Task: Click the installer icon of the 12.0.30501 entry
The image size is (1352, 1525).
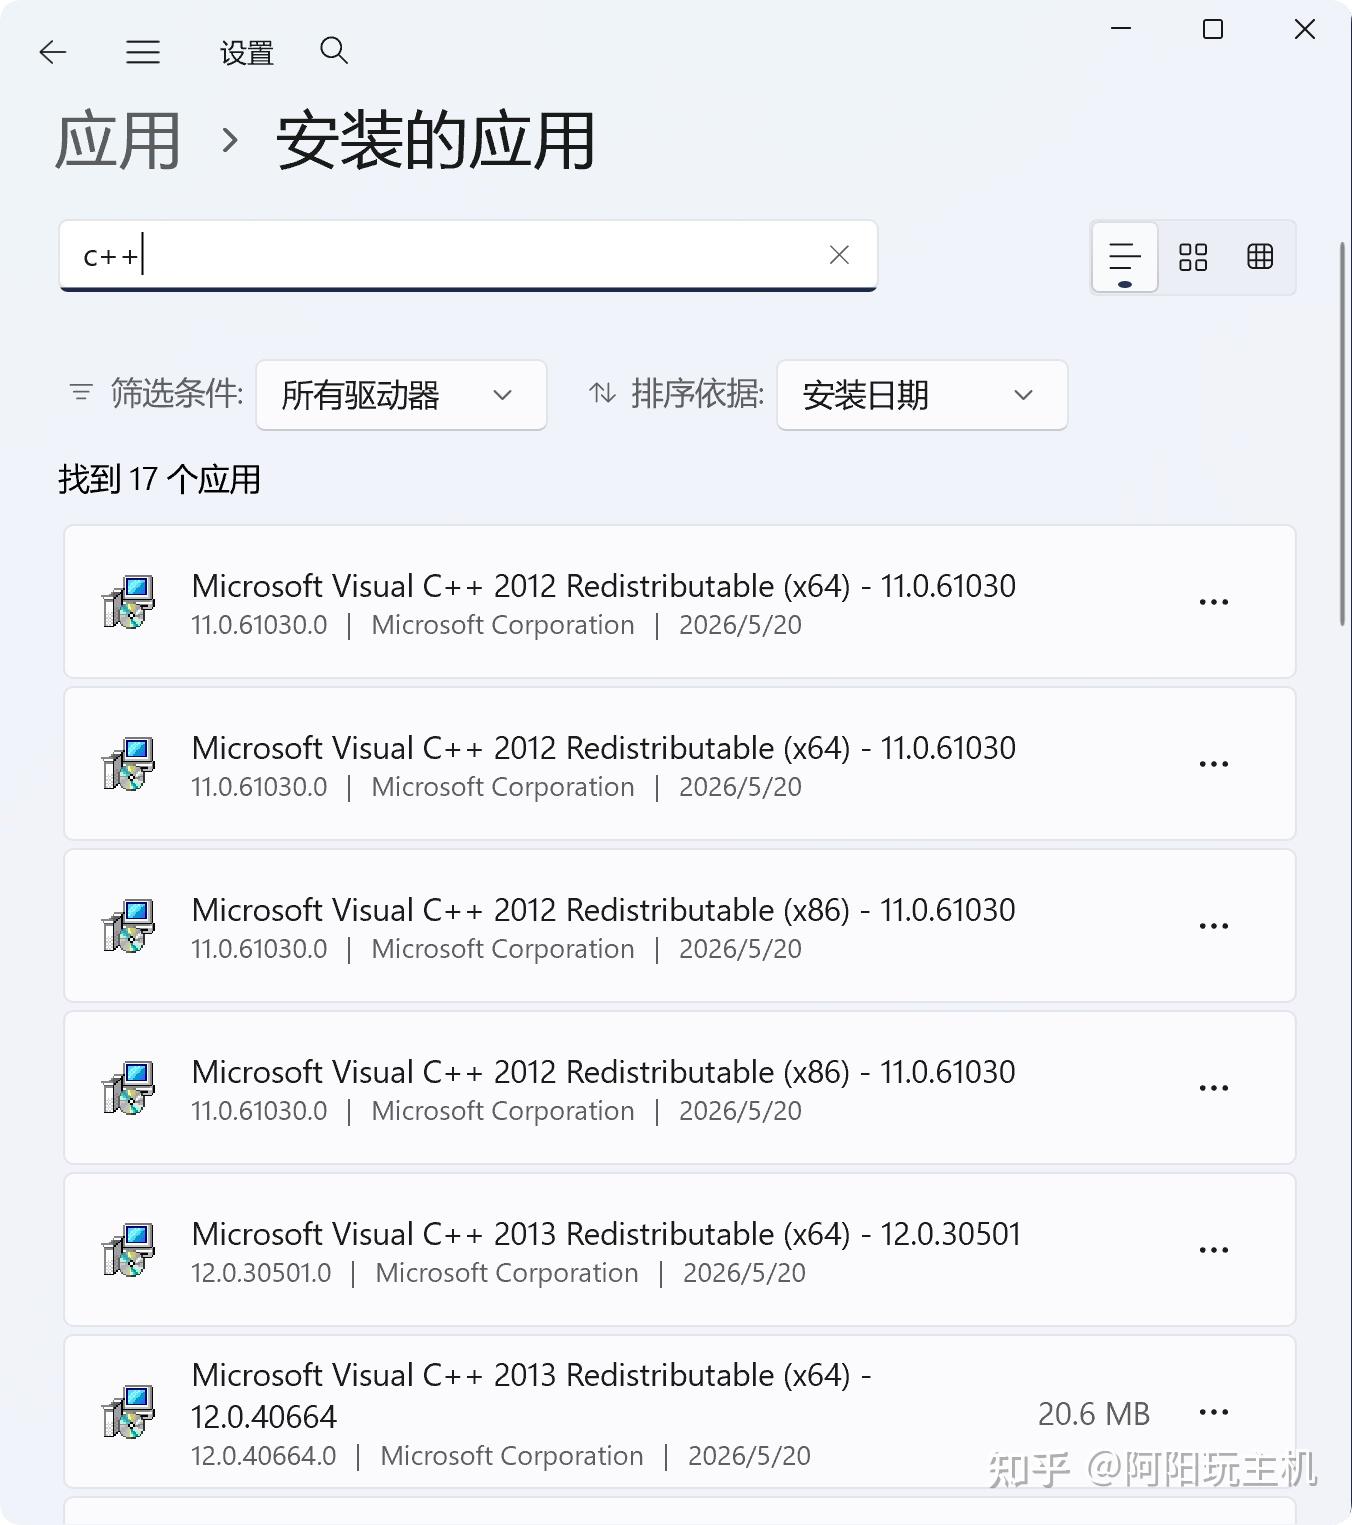Action: click(x=129, y=1250)
